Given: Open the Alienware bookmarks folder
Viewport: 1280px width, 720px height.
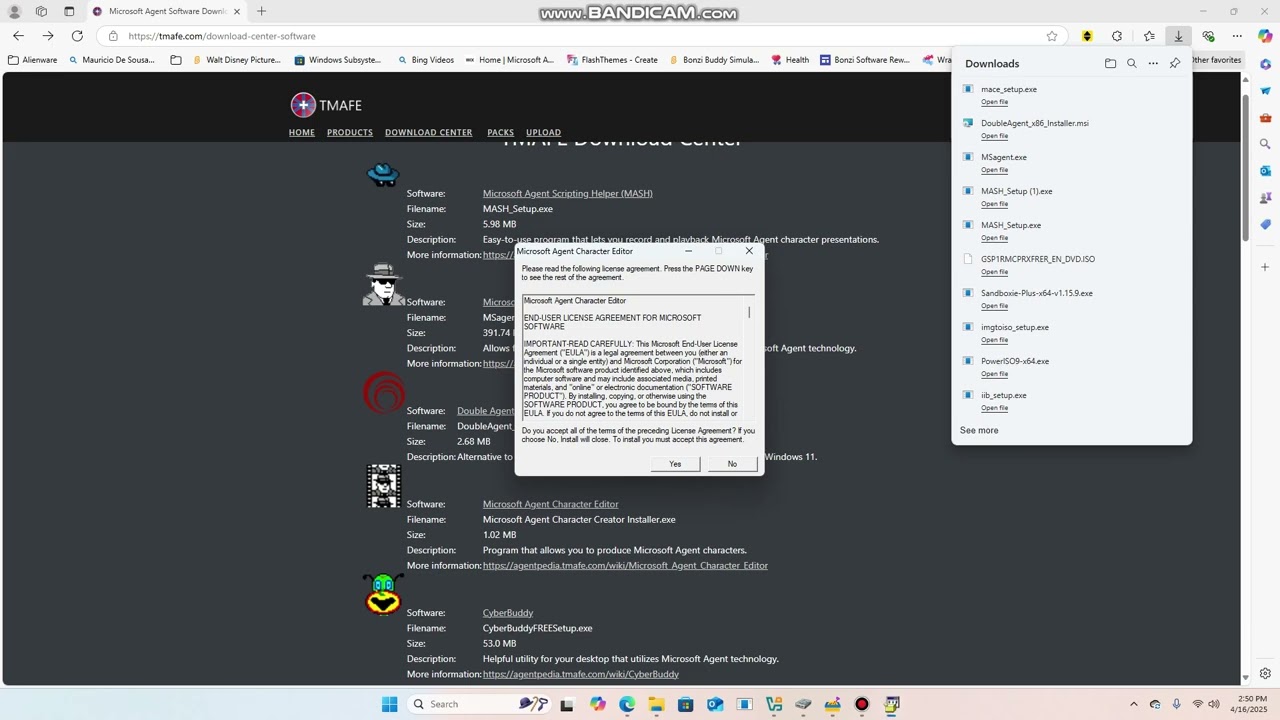Looking at the screenshot, I should click(x=32, y=60).
